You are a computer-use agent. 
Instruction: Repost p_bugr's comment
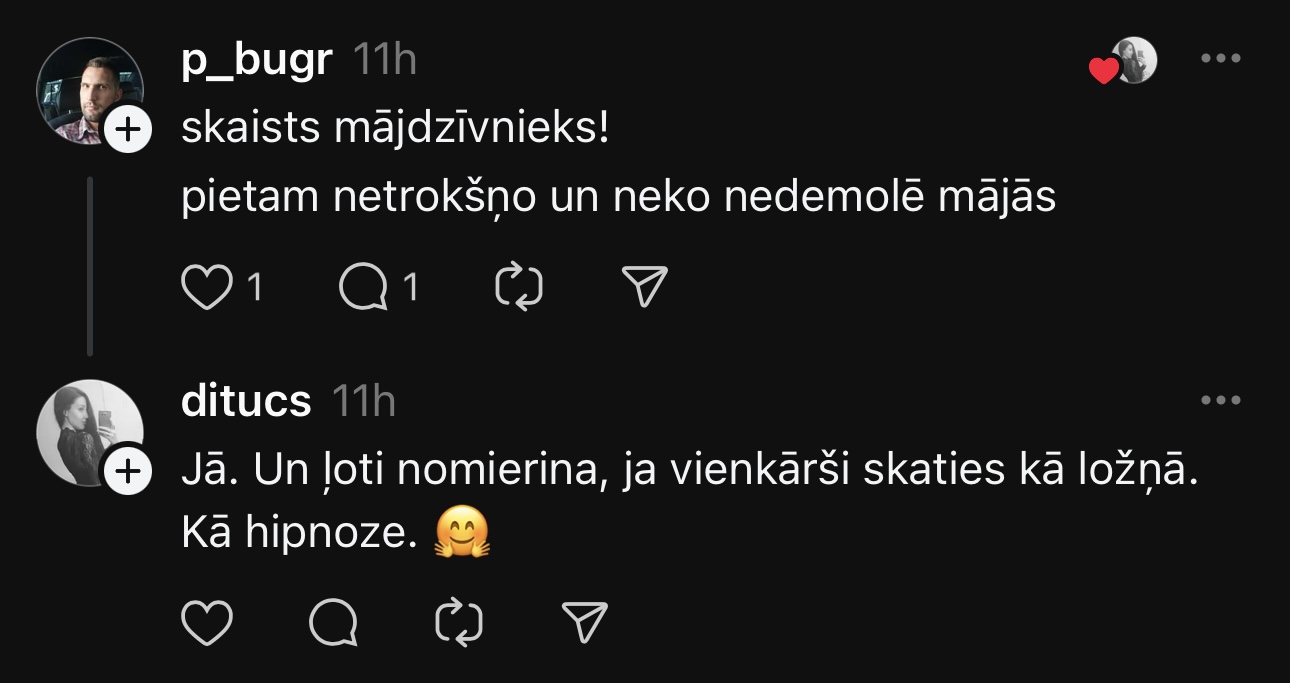coord(519,288)
